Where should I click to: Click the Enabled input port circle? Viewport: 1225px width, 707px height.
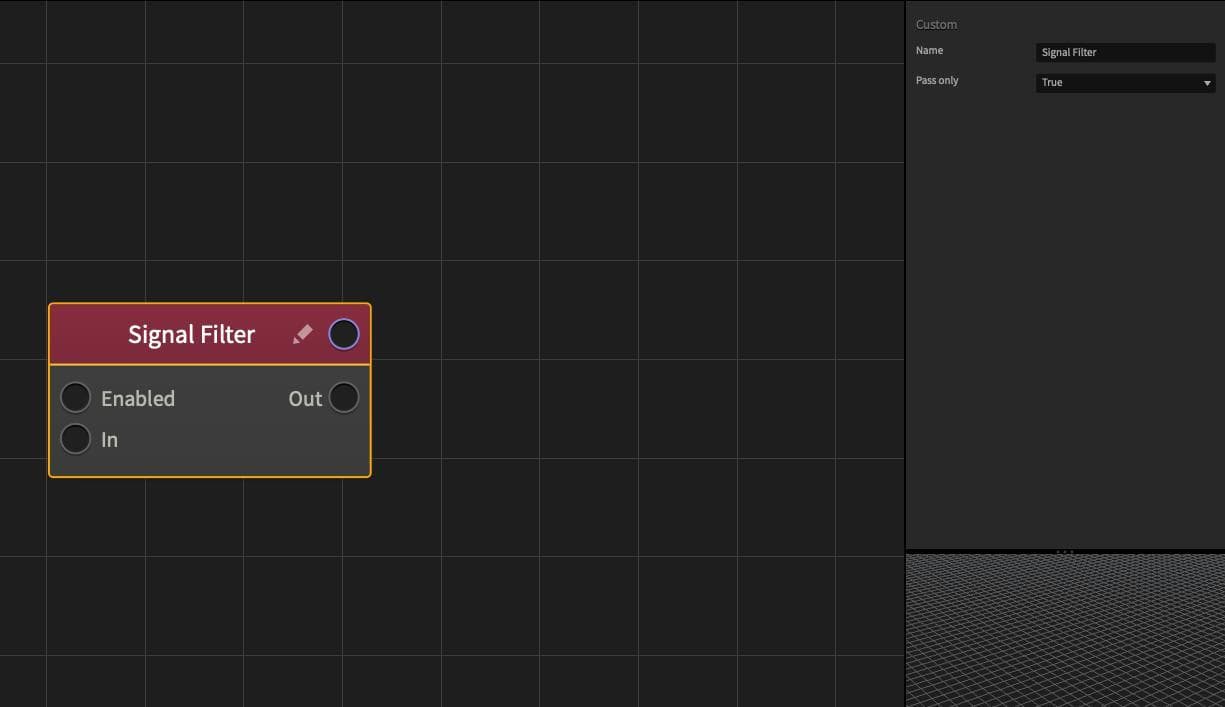point(76,398)
